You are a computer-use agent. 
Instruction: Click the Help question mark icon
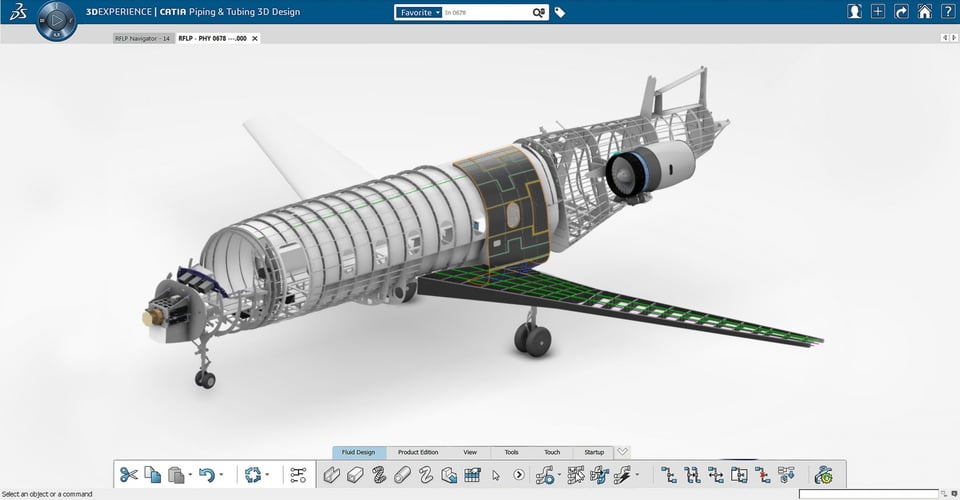[x=948, y=12]
